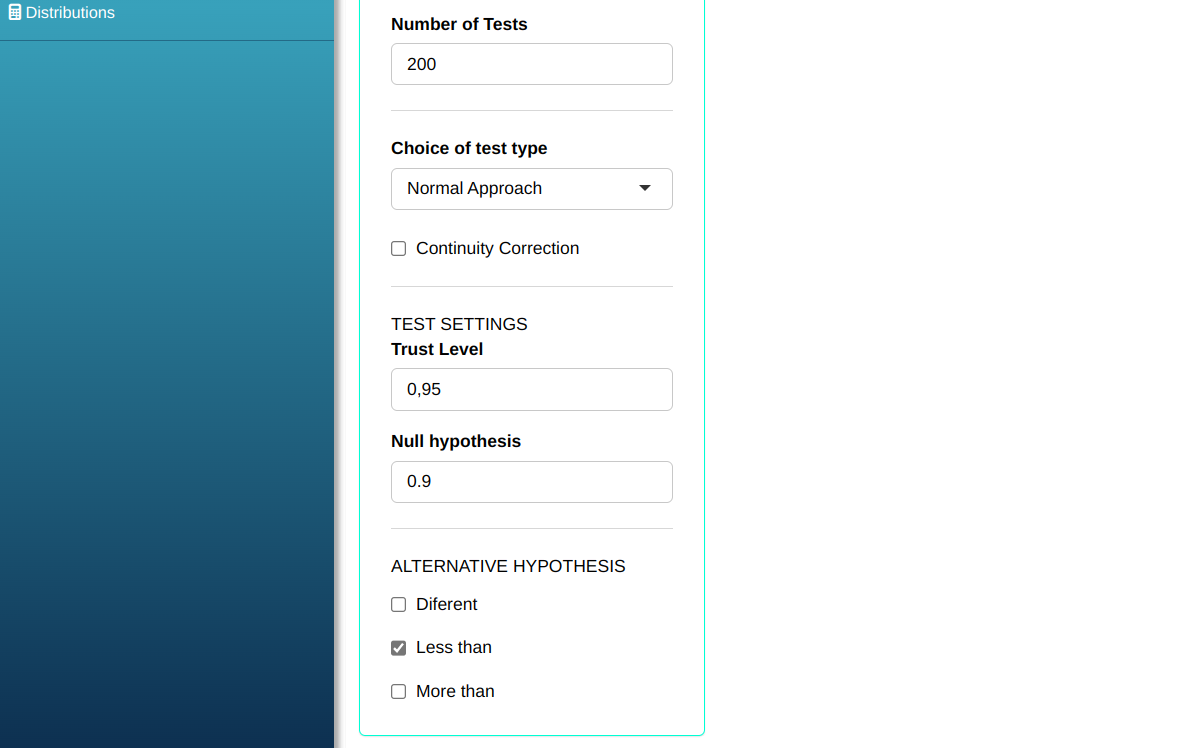Click the ALTERNATIVE HYPOTHESIS heading

tap(508, 566)
